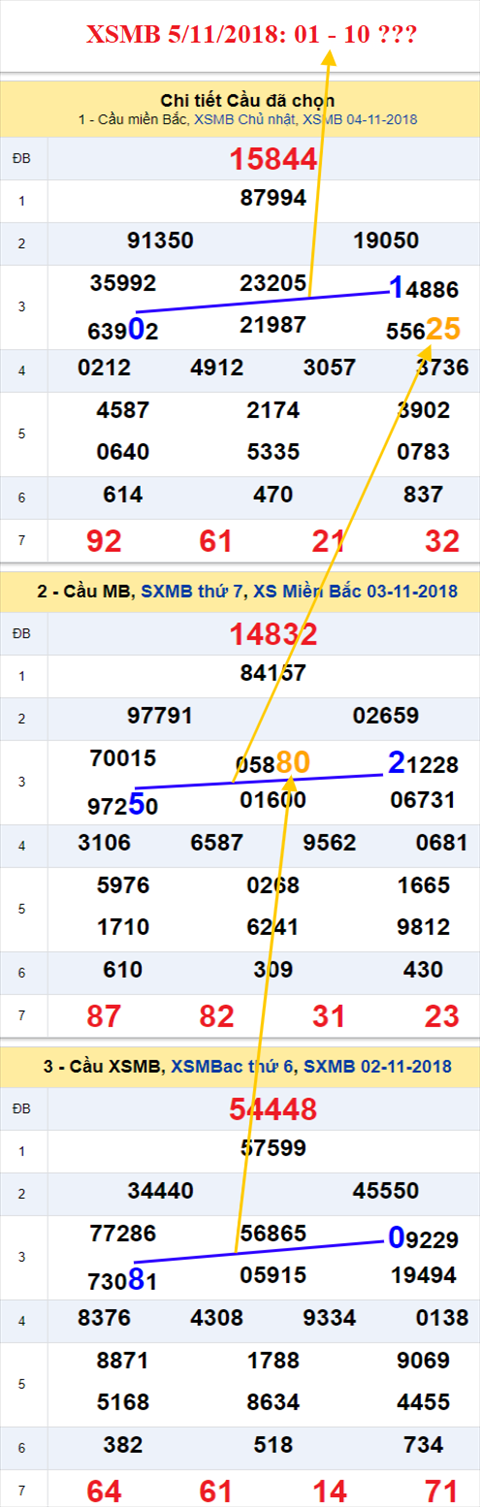Follow the 'XSMBac thứ 6' link
This screenshot has height=1507, width=480.
point(233,1067)
